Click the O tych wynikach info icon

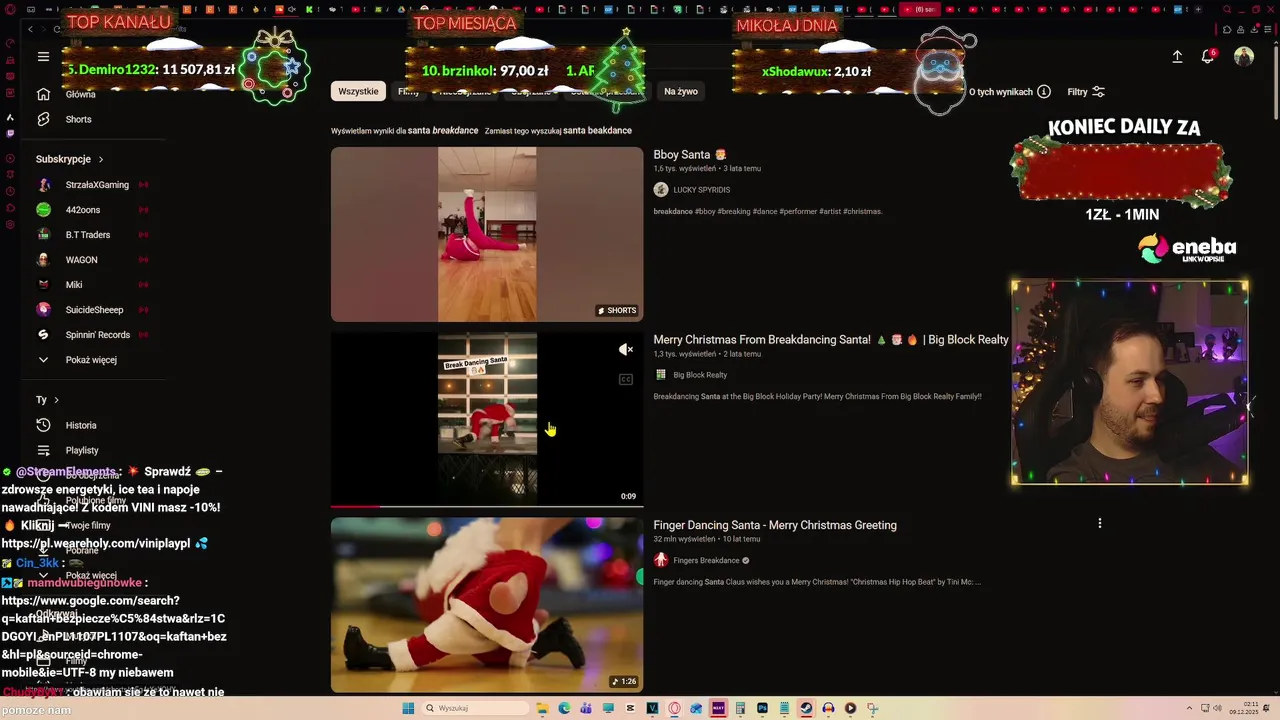(1044, 92)
